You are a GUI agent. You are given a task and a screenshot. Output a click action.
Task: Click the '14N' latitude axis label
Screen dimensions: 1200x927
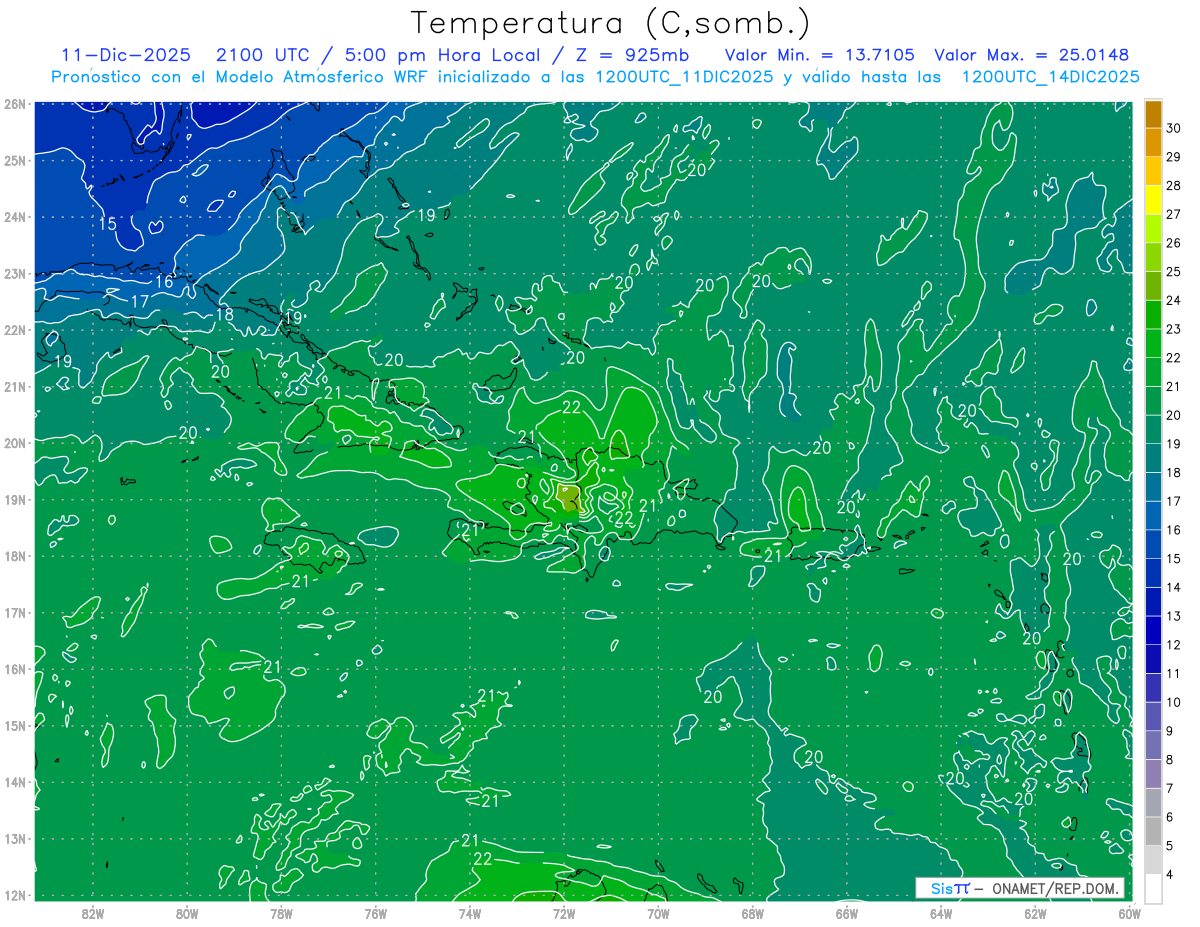pos(14,782)
